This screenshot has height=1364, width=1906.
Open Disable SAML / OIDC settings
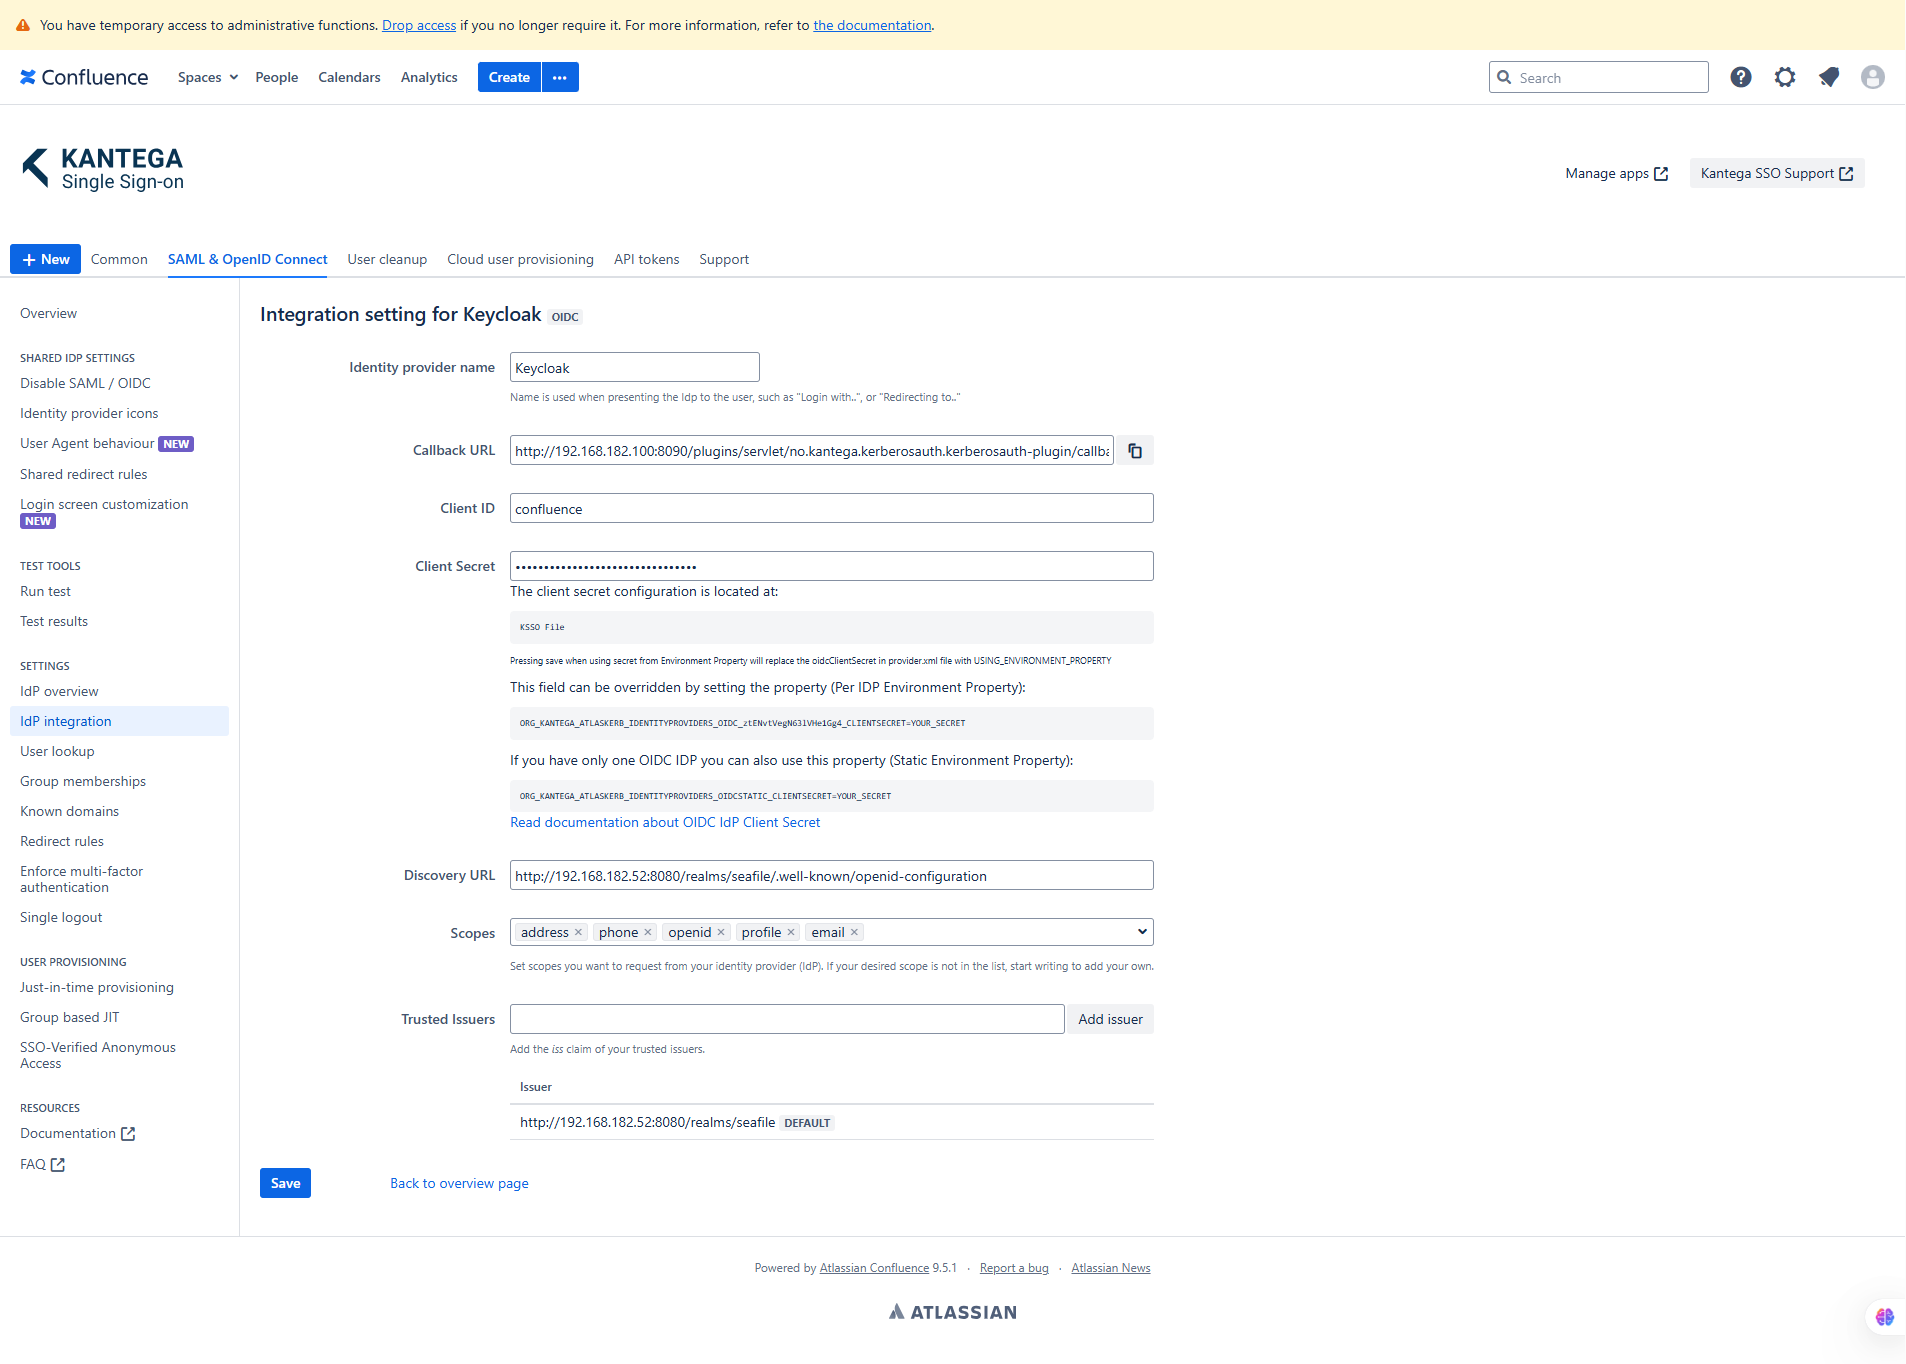click(x=85, y=383)
